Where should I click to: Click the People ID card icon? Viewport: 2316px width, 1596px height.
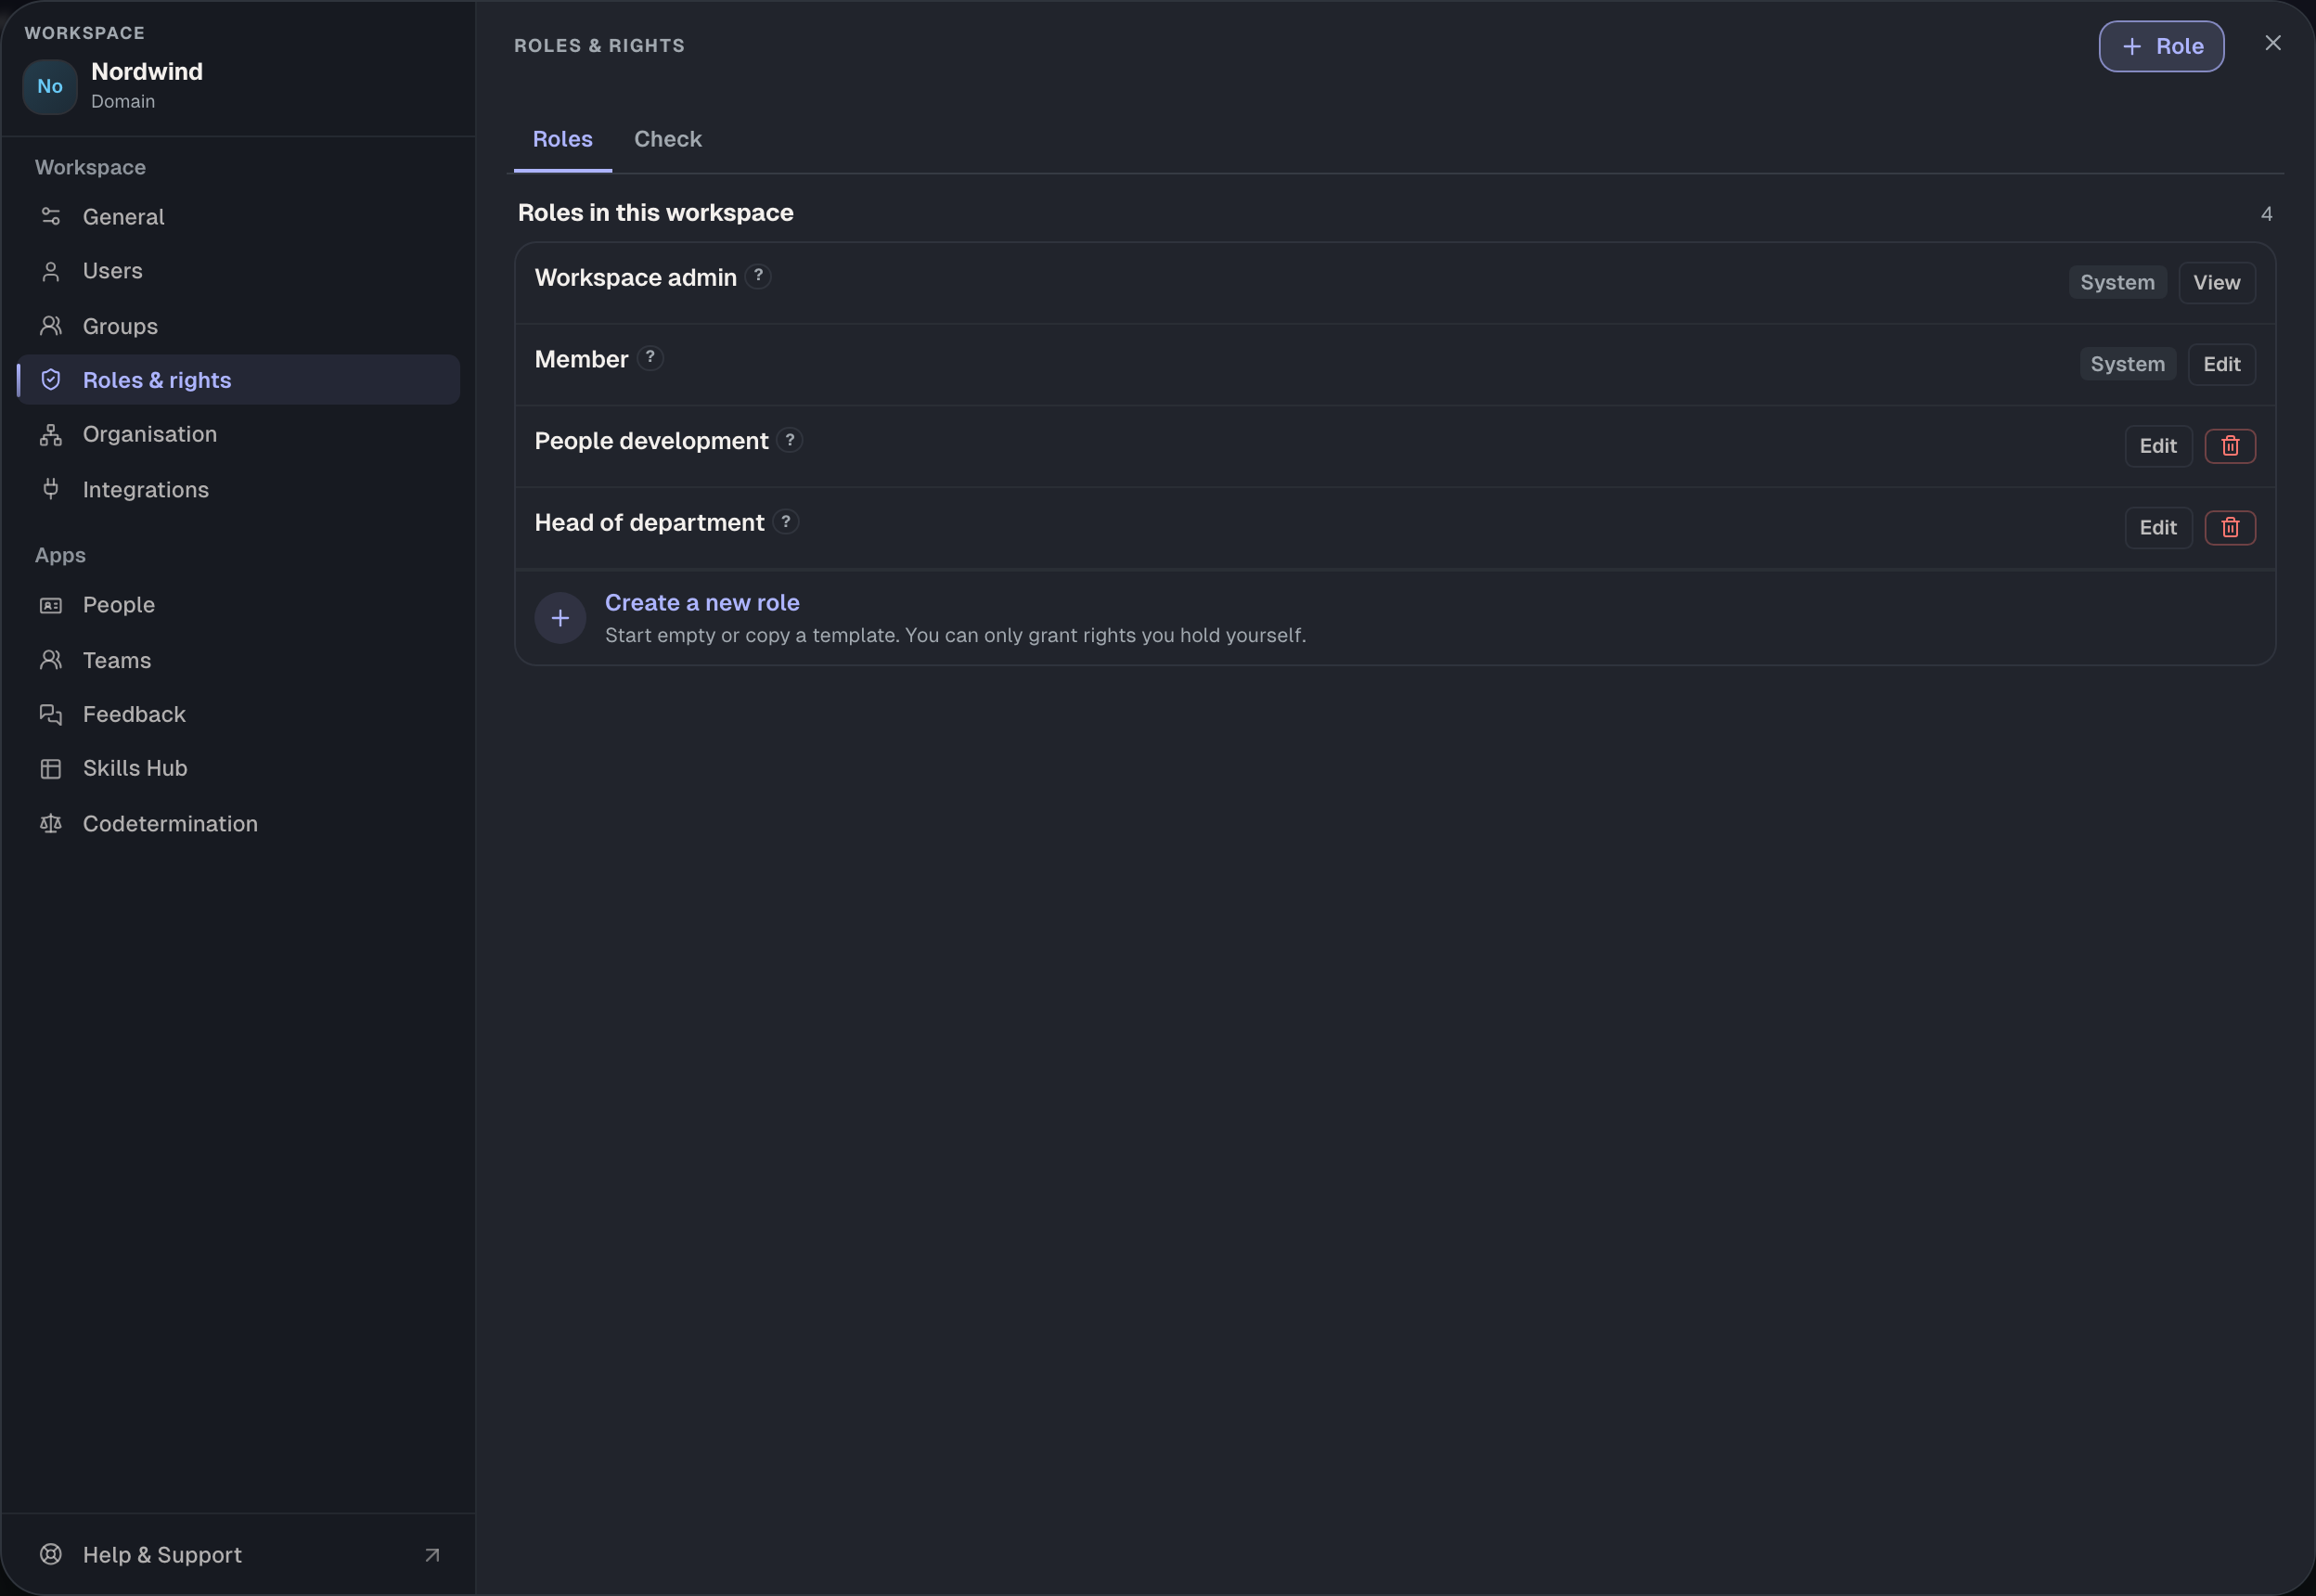tap(51, 605)
